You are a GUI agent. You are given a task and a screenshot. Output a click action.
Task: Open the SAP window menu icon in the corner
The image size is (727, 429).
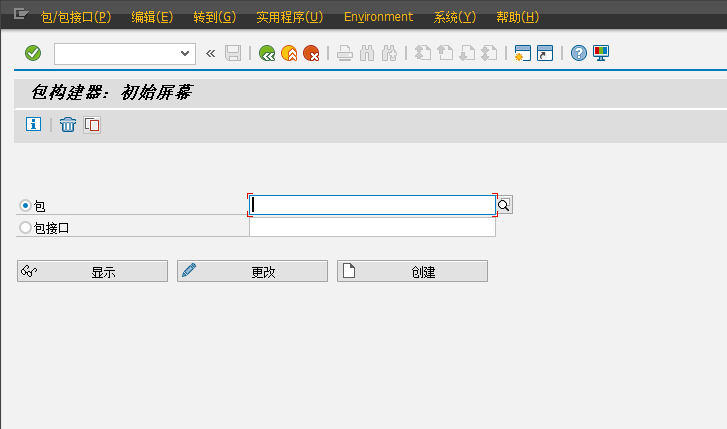pyautogui.click(x=20, y=14)
